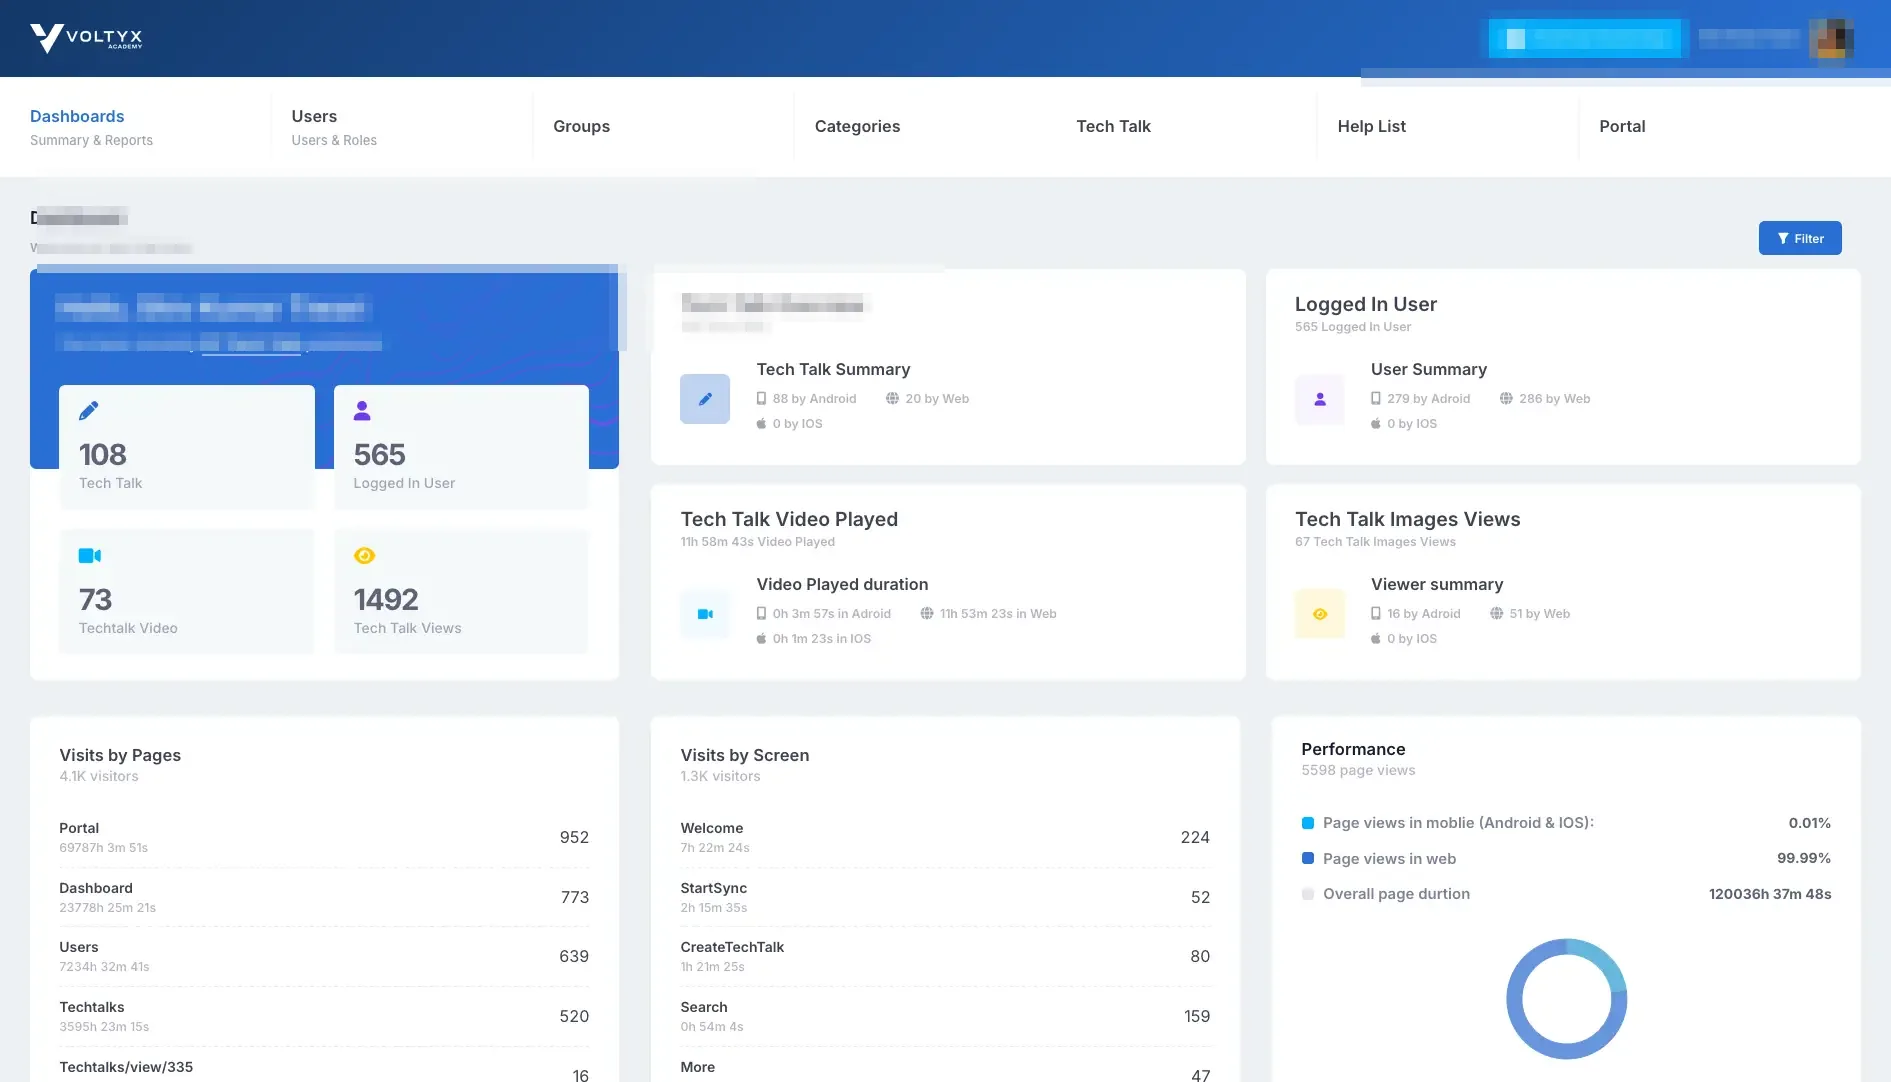This screenshot has width=1891, height=1082.
Task: Click the pencil icon in 108 Tech Talk card
Action: (89, 410)
